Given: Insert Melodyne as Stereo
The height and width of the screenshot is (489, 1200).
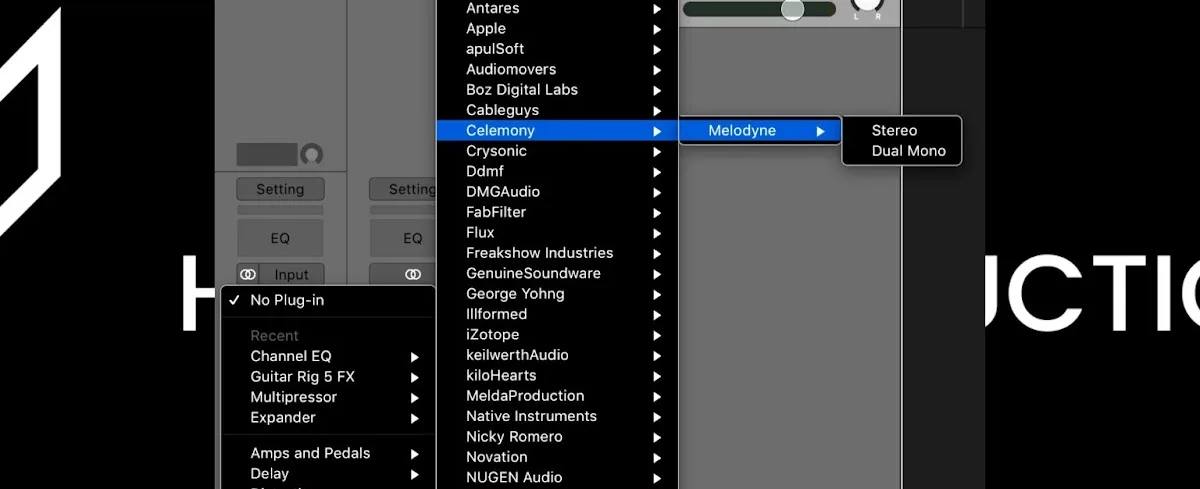Looking at the screenshot, I should coord(901,130).
